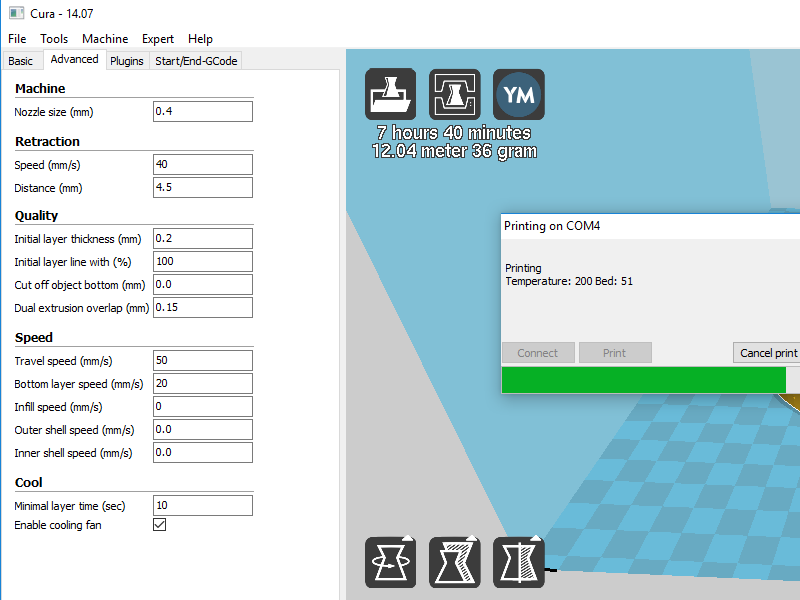Click the '7 hours 40 minutes' estimate text
Viewport: 800px width, 600px height.
tap(454, 133)
